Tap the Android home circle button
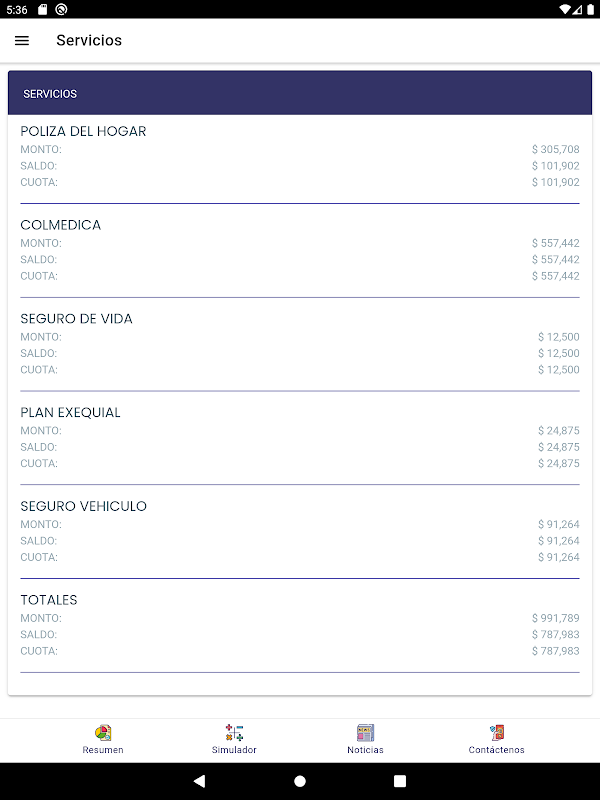The image size is (600, 800). pyautogui.click(x=300, y=781)
